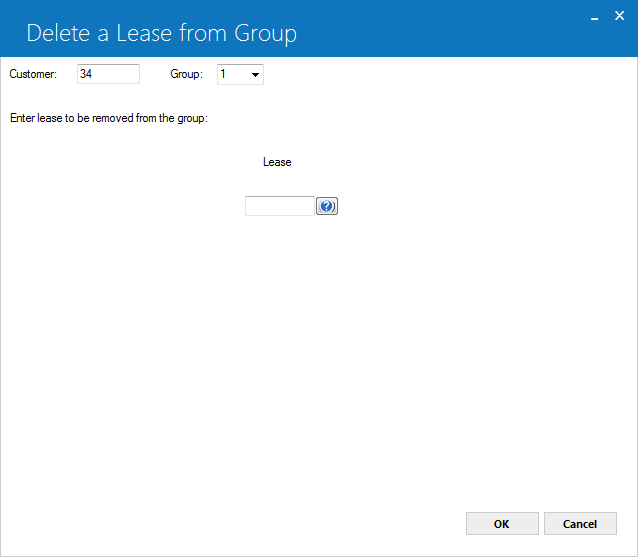Click the Customer input field
The height and width of the screenshot is (557, 638).
(x=108, y=74)
